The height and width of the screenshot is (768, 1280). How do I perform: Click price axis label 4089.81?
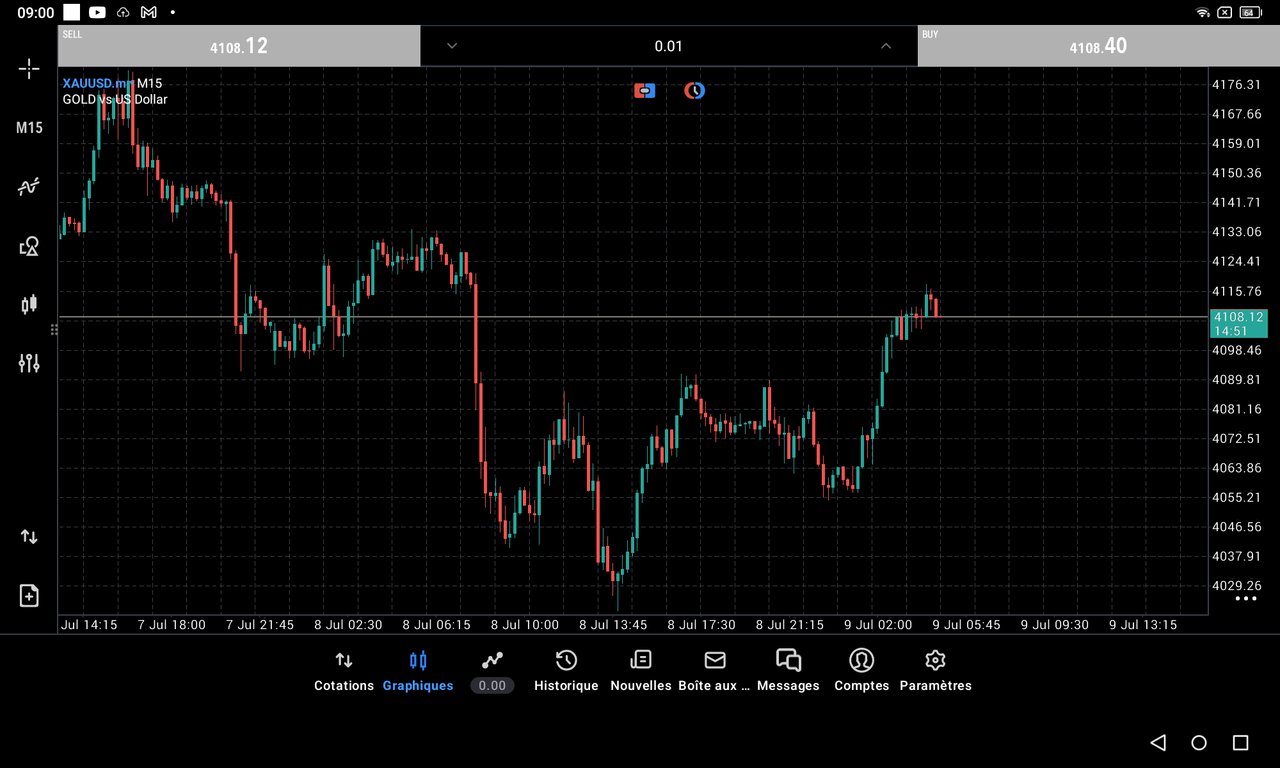1236,379
